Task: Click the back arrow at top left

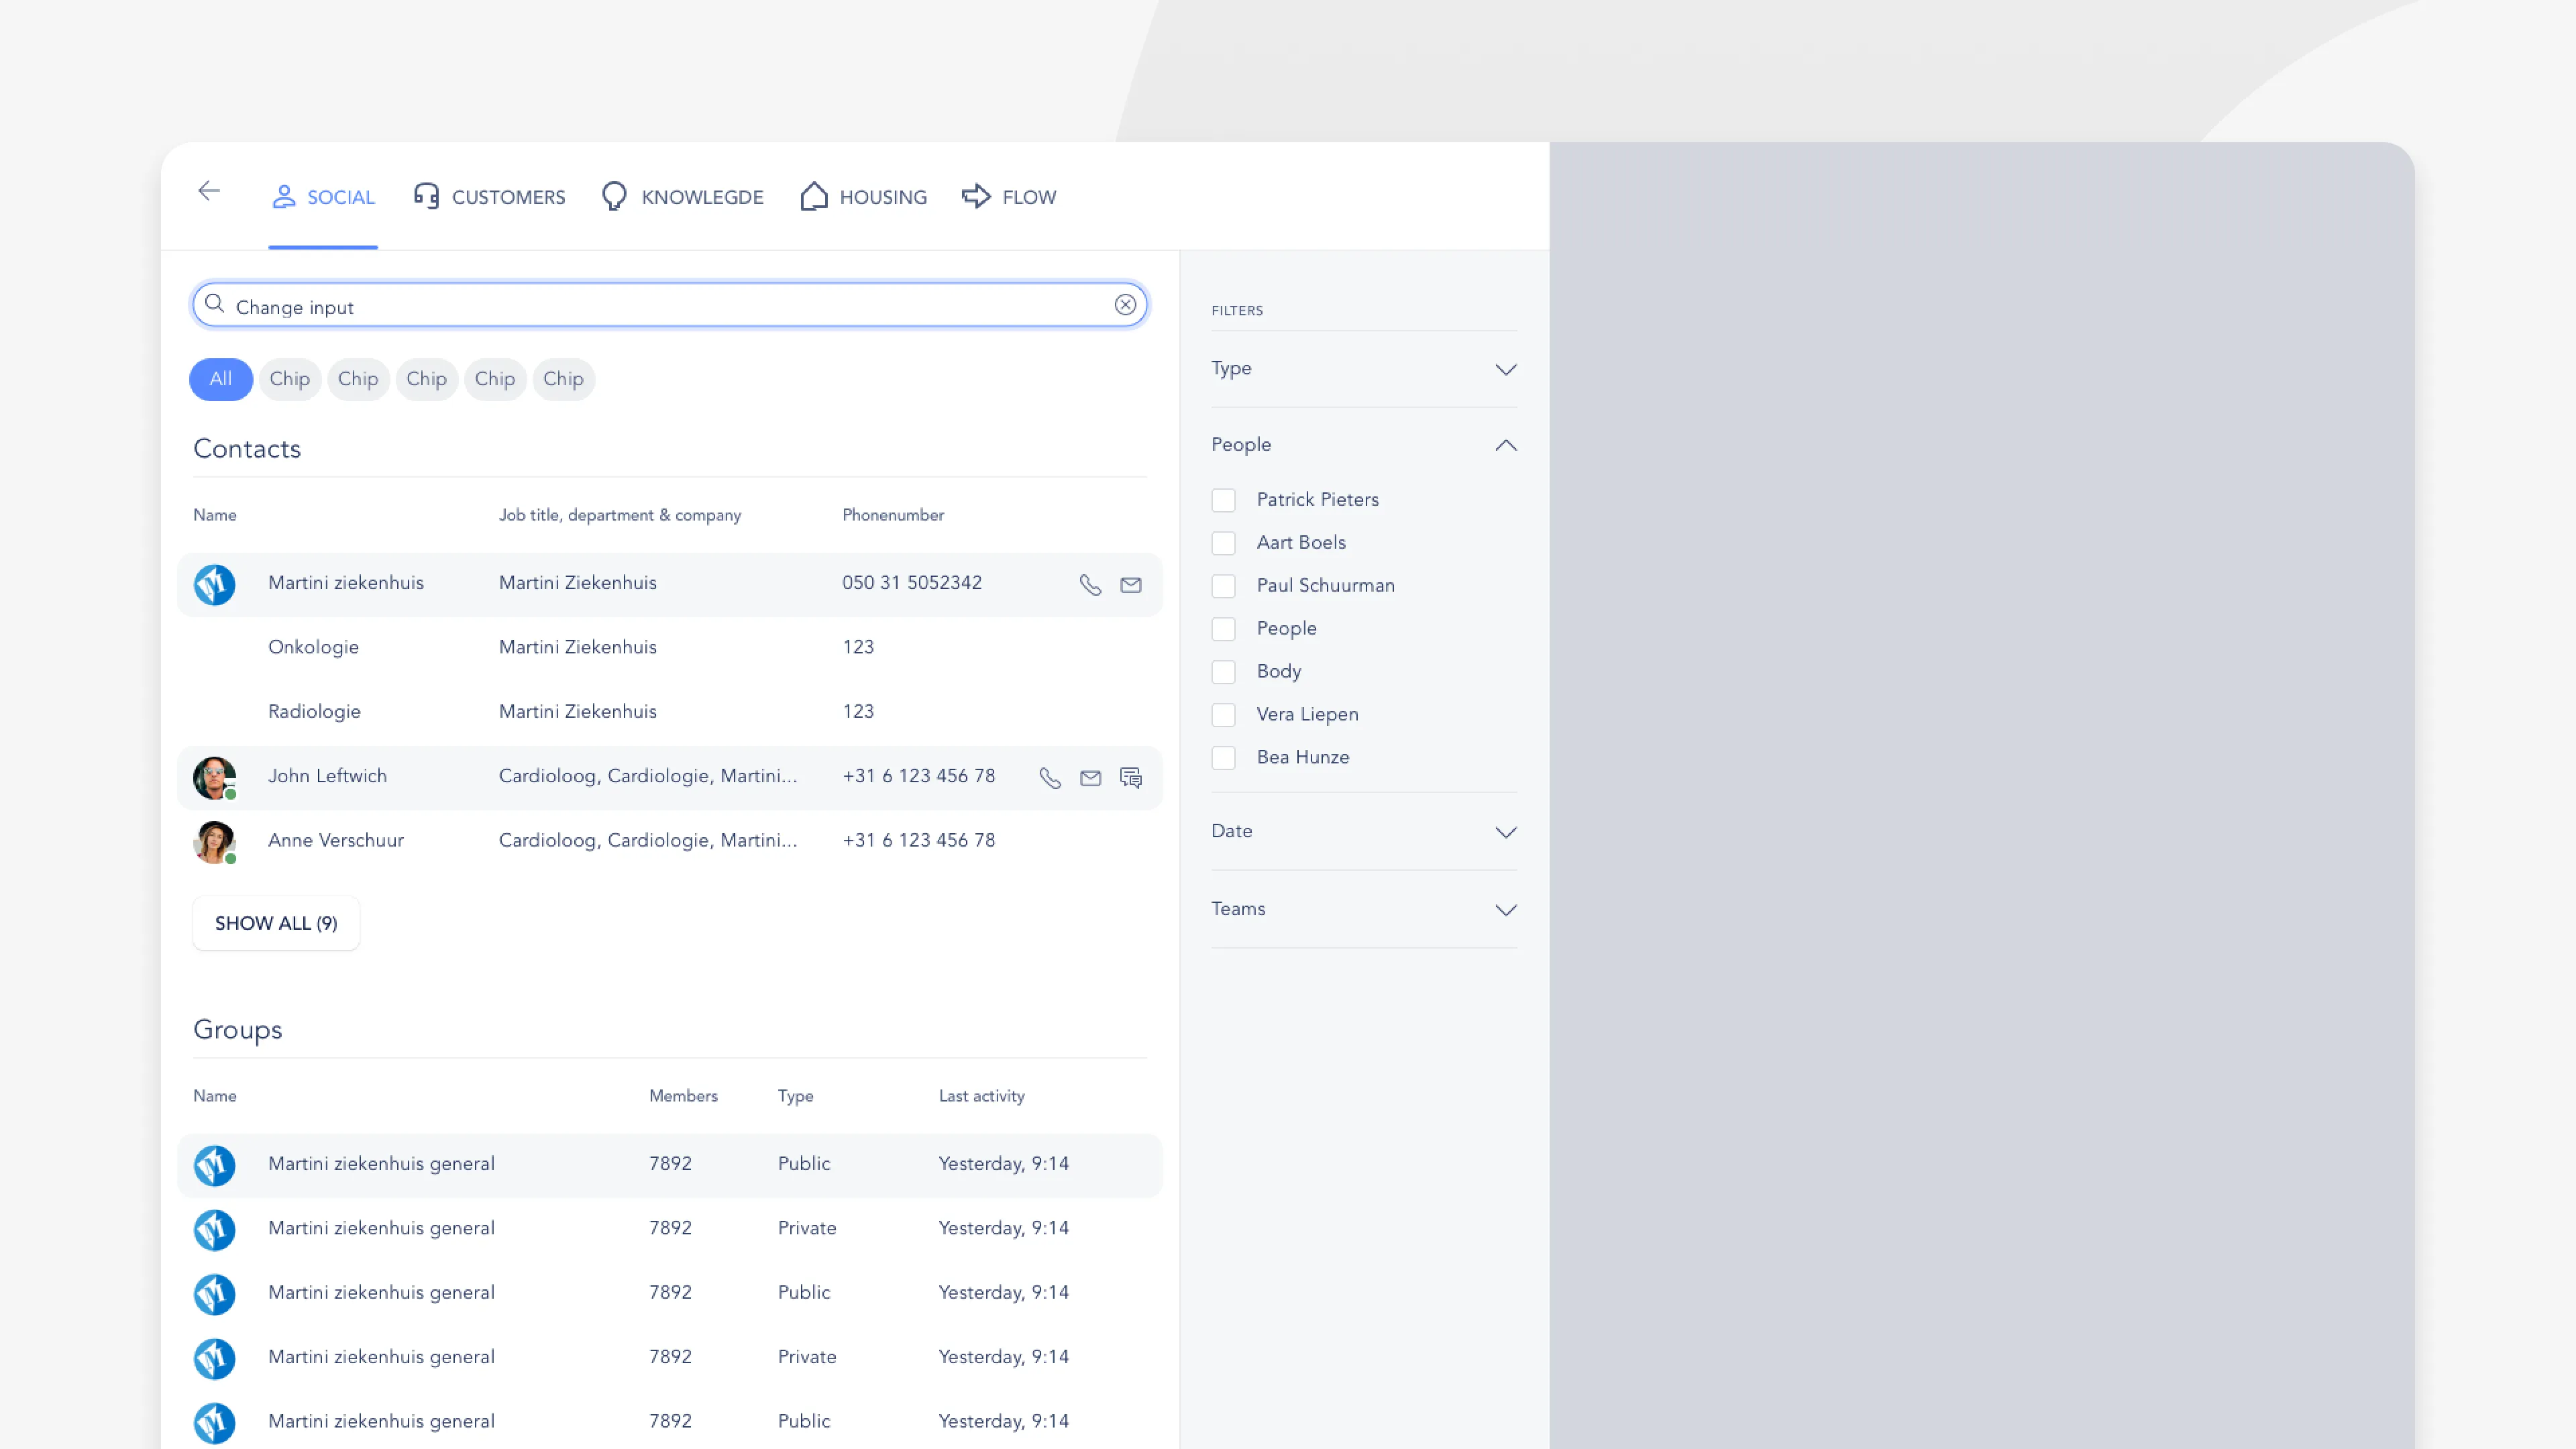Action: [208, 190]
